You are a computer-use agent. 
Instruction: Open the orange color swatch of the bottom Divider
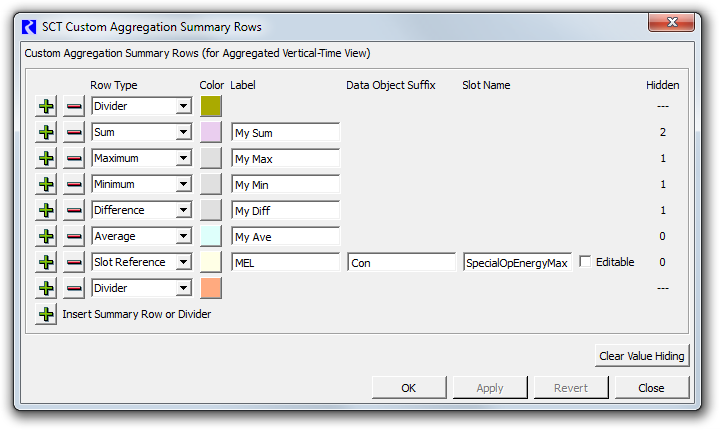(211, 288)
